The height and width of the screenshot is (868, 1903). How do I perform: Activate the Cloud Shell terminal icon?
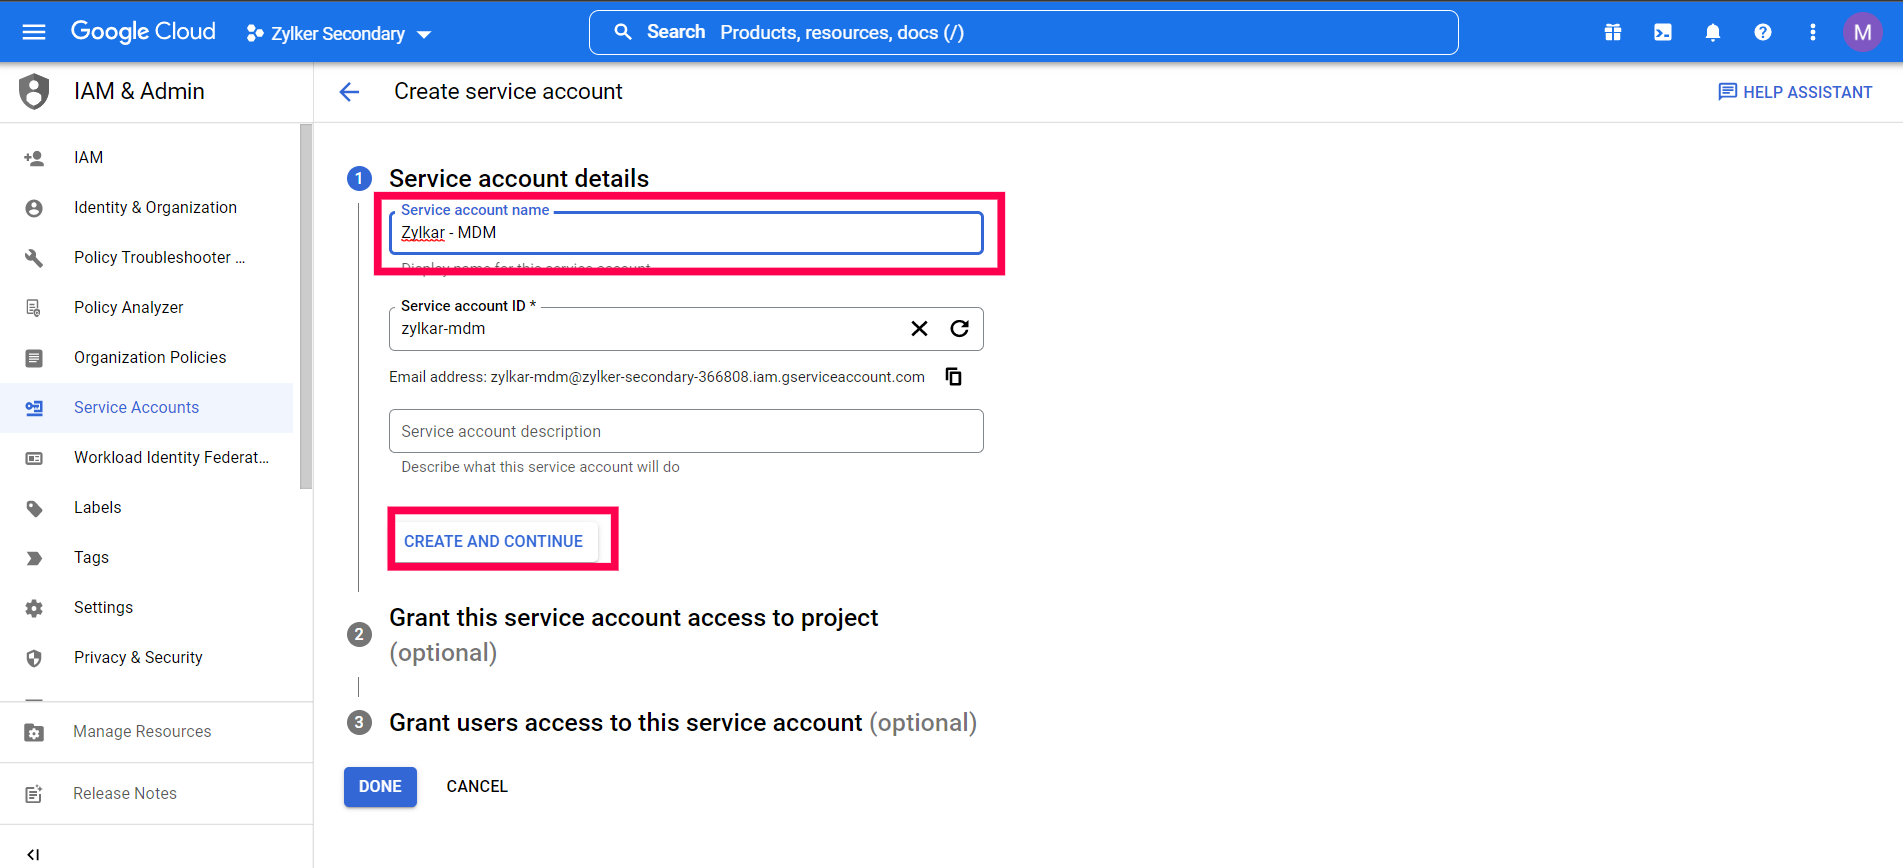coord(1663,32)
